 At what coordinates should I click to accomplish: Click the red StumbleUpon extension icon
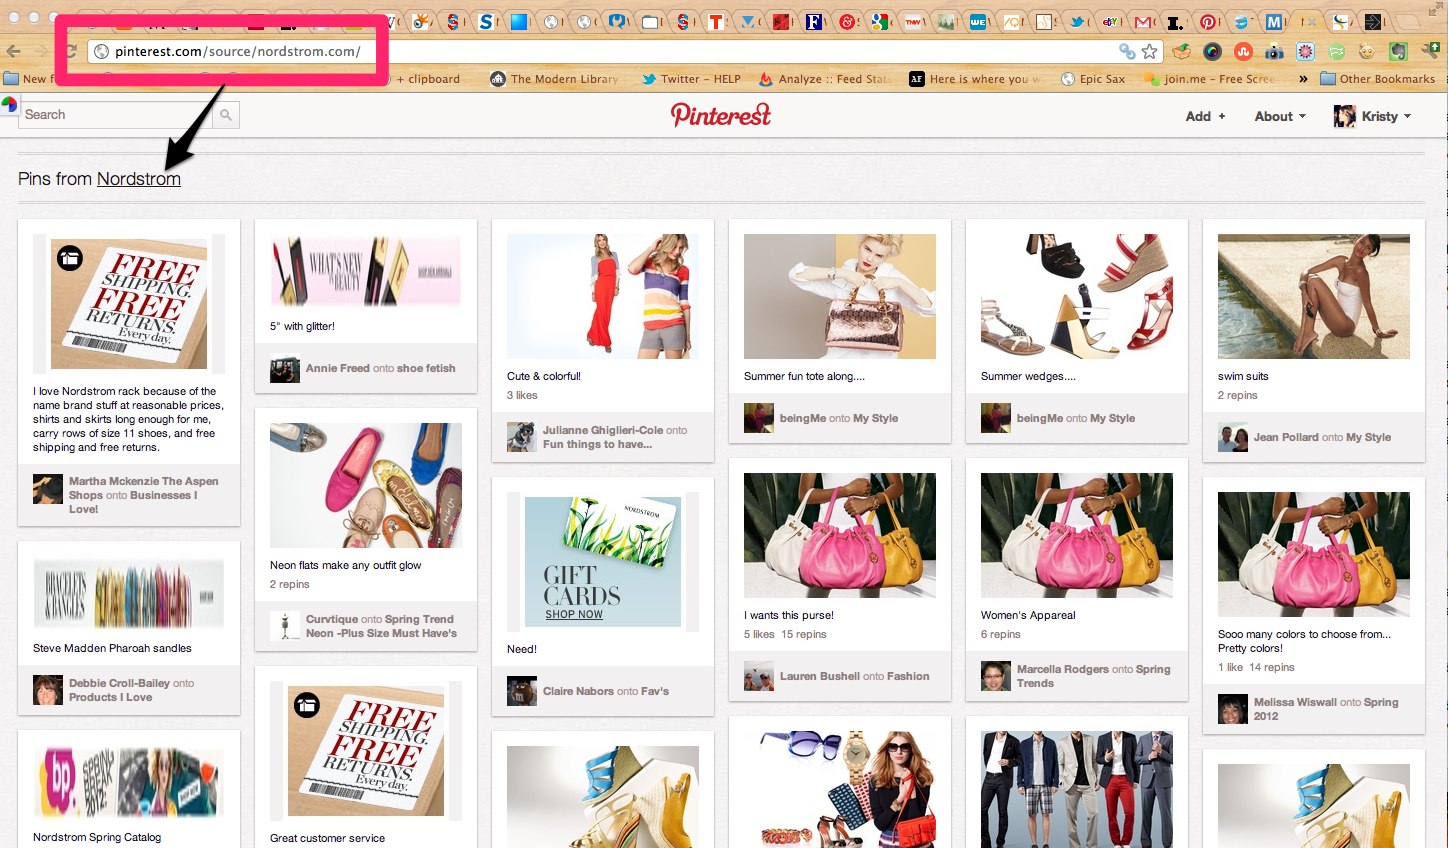1243,51
